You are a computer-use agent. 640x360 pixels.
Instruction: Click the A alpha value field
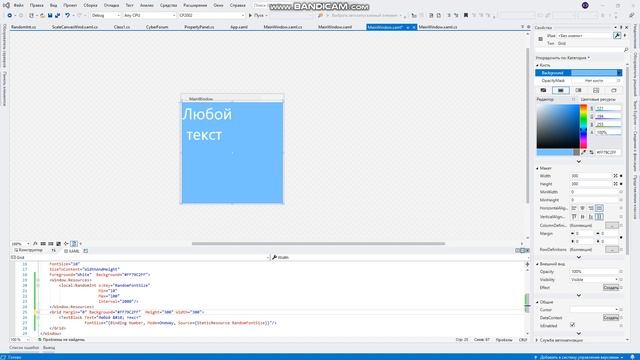pos(608,133)
